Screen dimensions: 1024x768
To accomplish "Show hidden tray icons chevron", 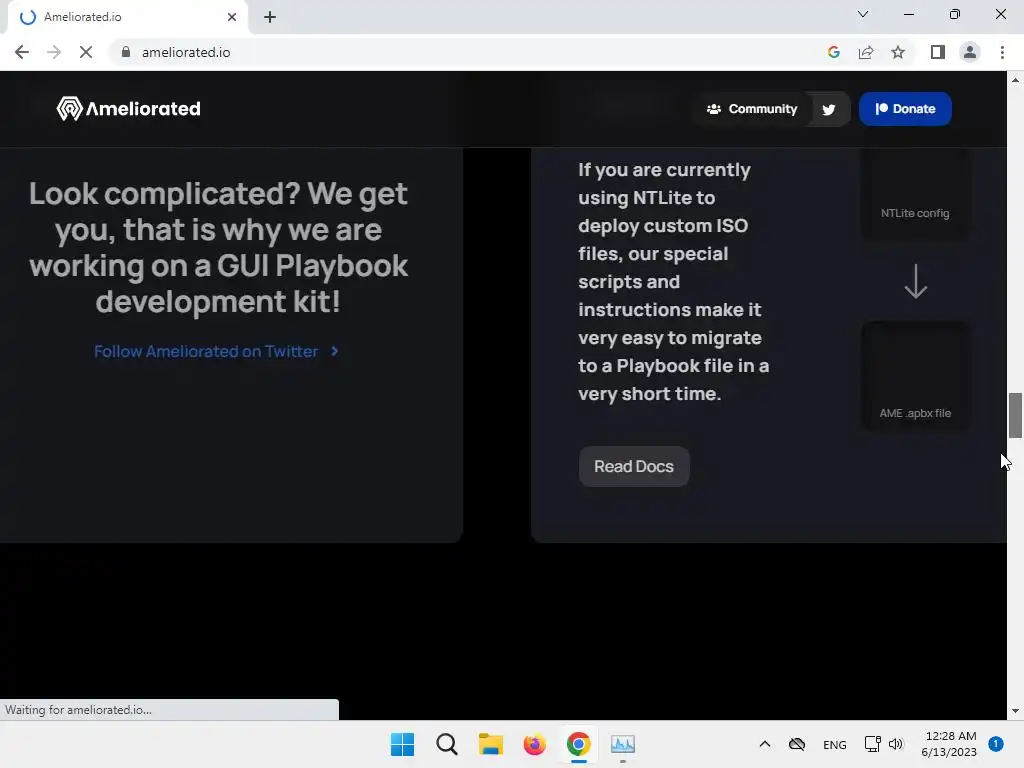I will pyautogui.click(x=765, y=744).
